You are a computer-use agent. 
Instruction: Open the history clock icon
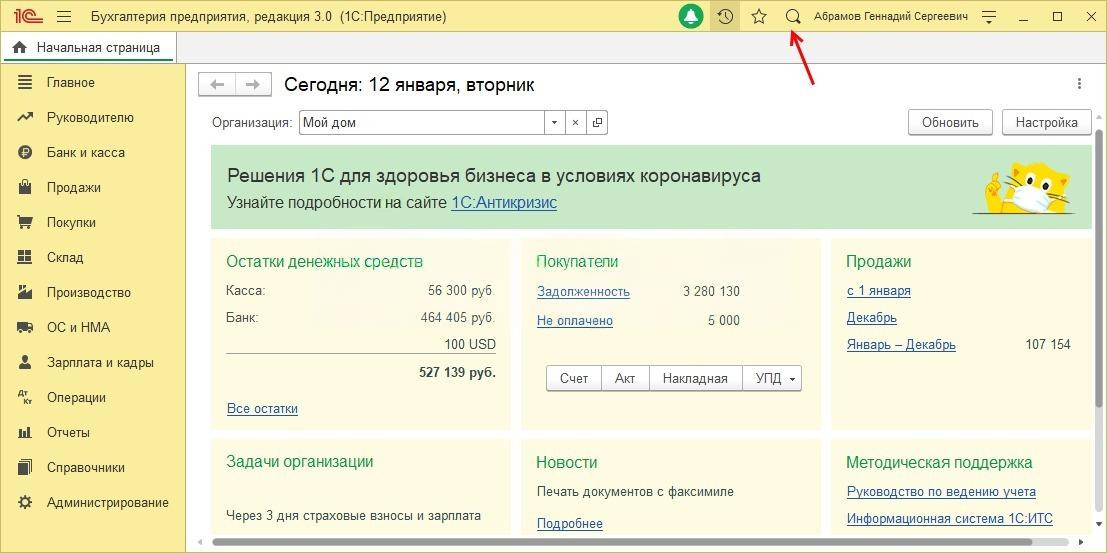tap(725, 16)
